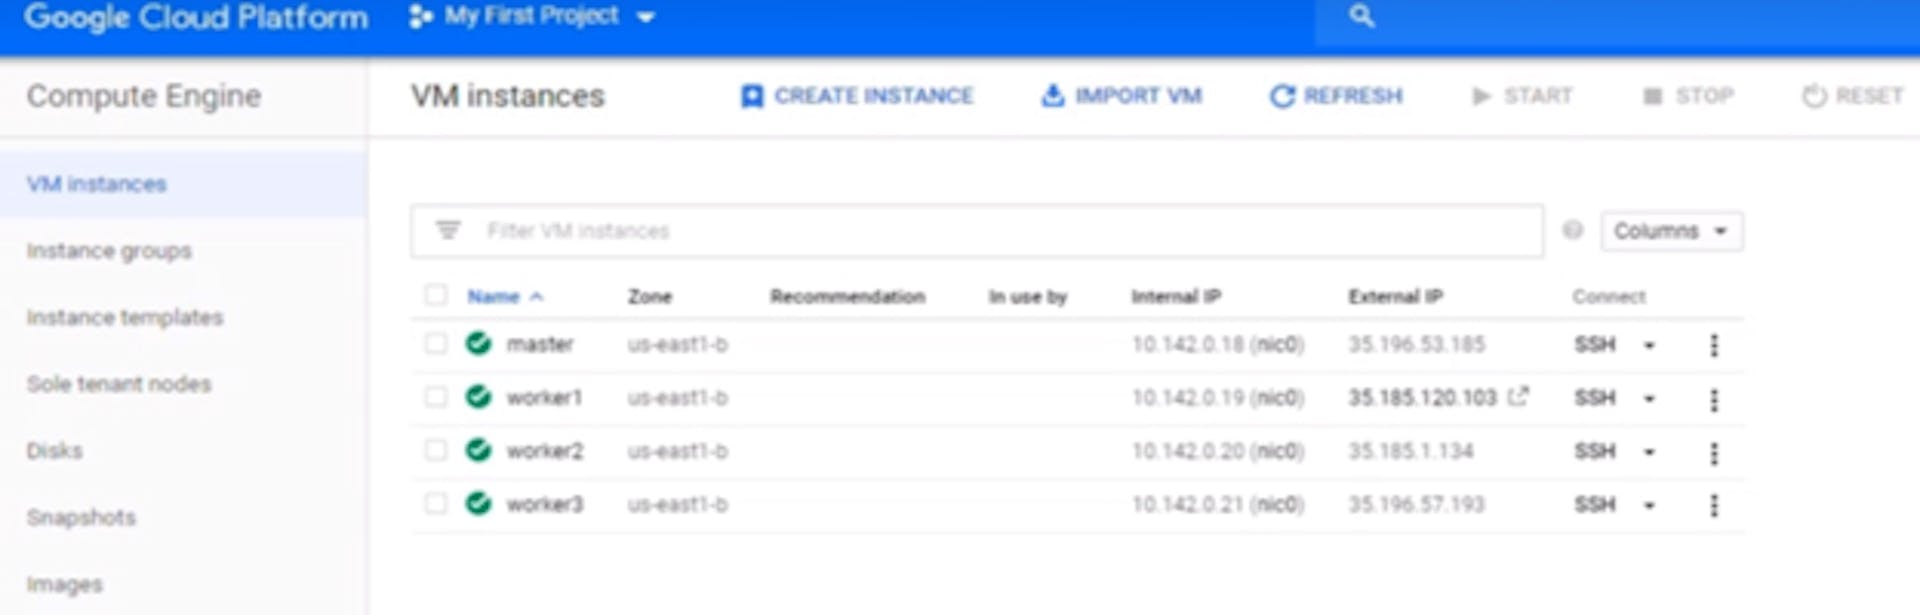Open the help icon next to Columns
Viewport: 1920px width, 615px height.
pos(1572,231)
